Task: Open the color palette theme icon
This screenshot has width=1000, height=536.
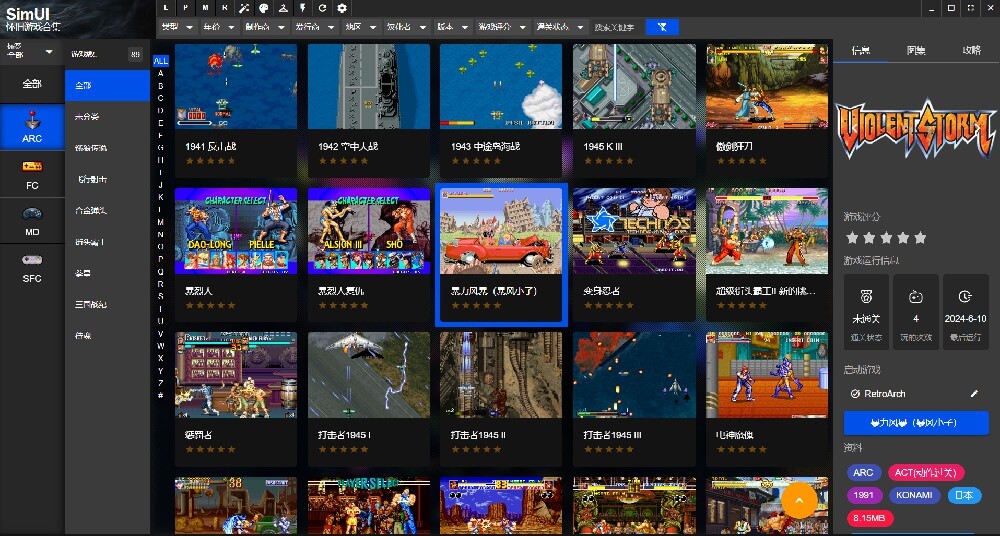Action: 264,8
